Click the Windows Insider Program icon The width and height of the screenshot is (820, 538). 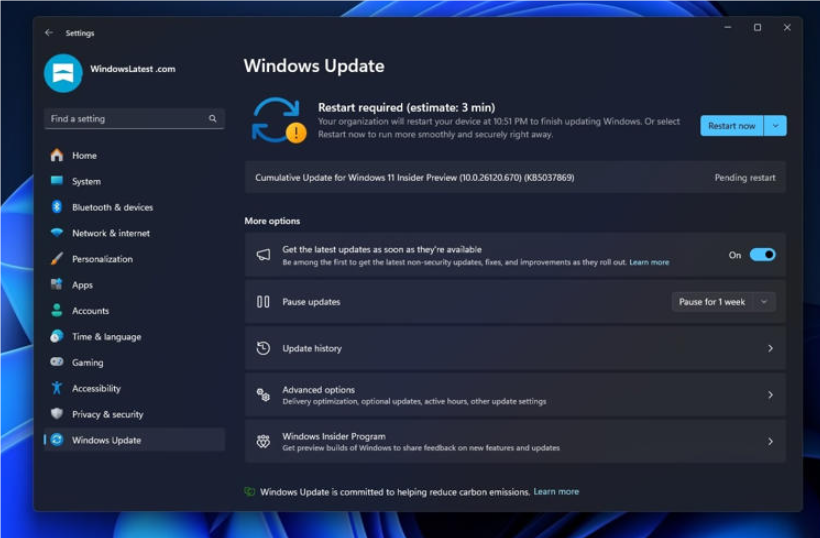point(263,441)
